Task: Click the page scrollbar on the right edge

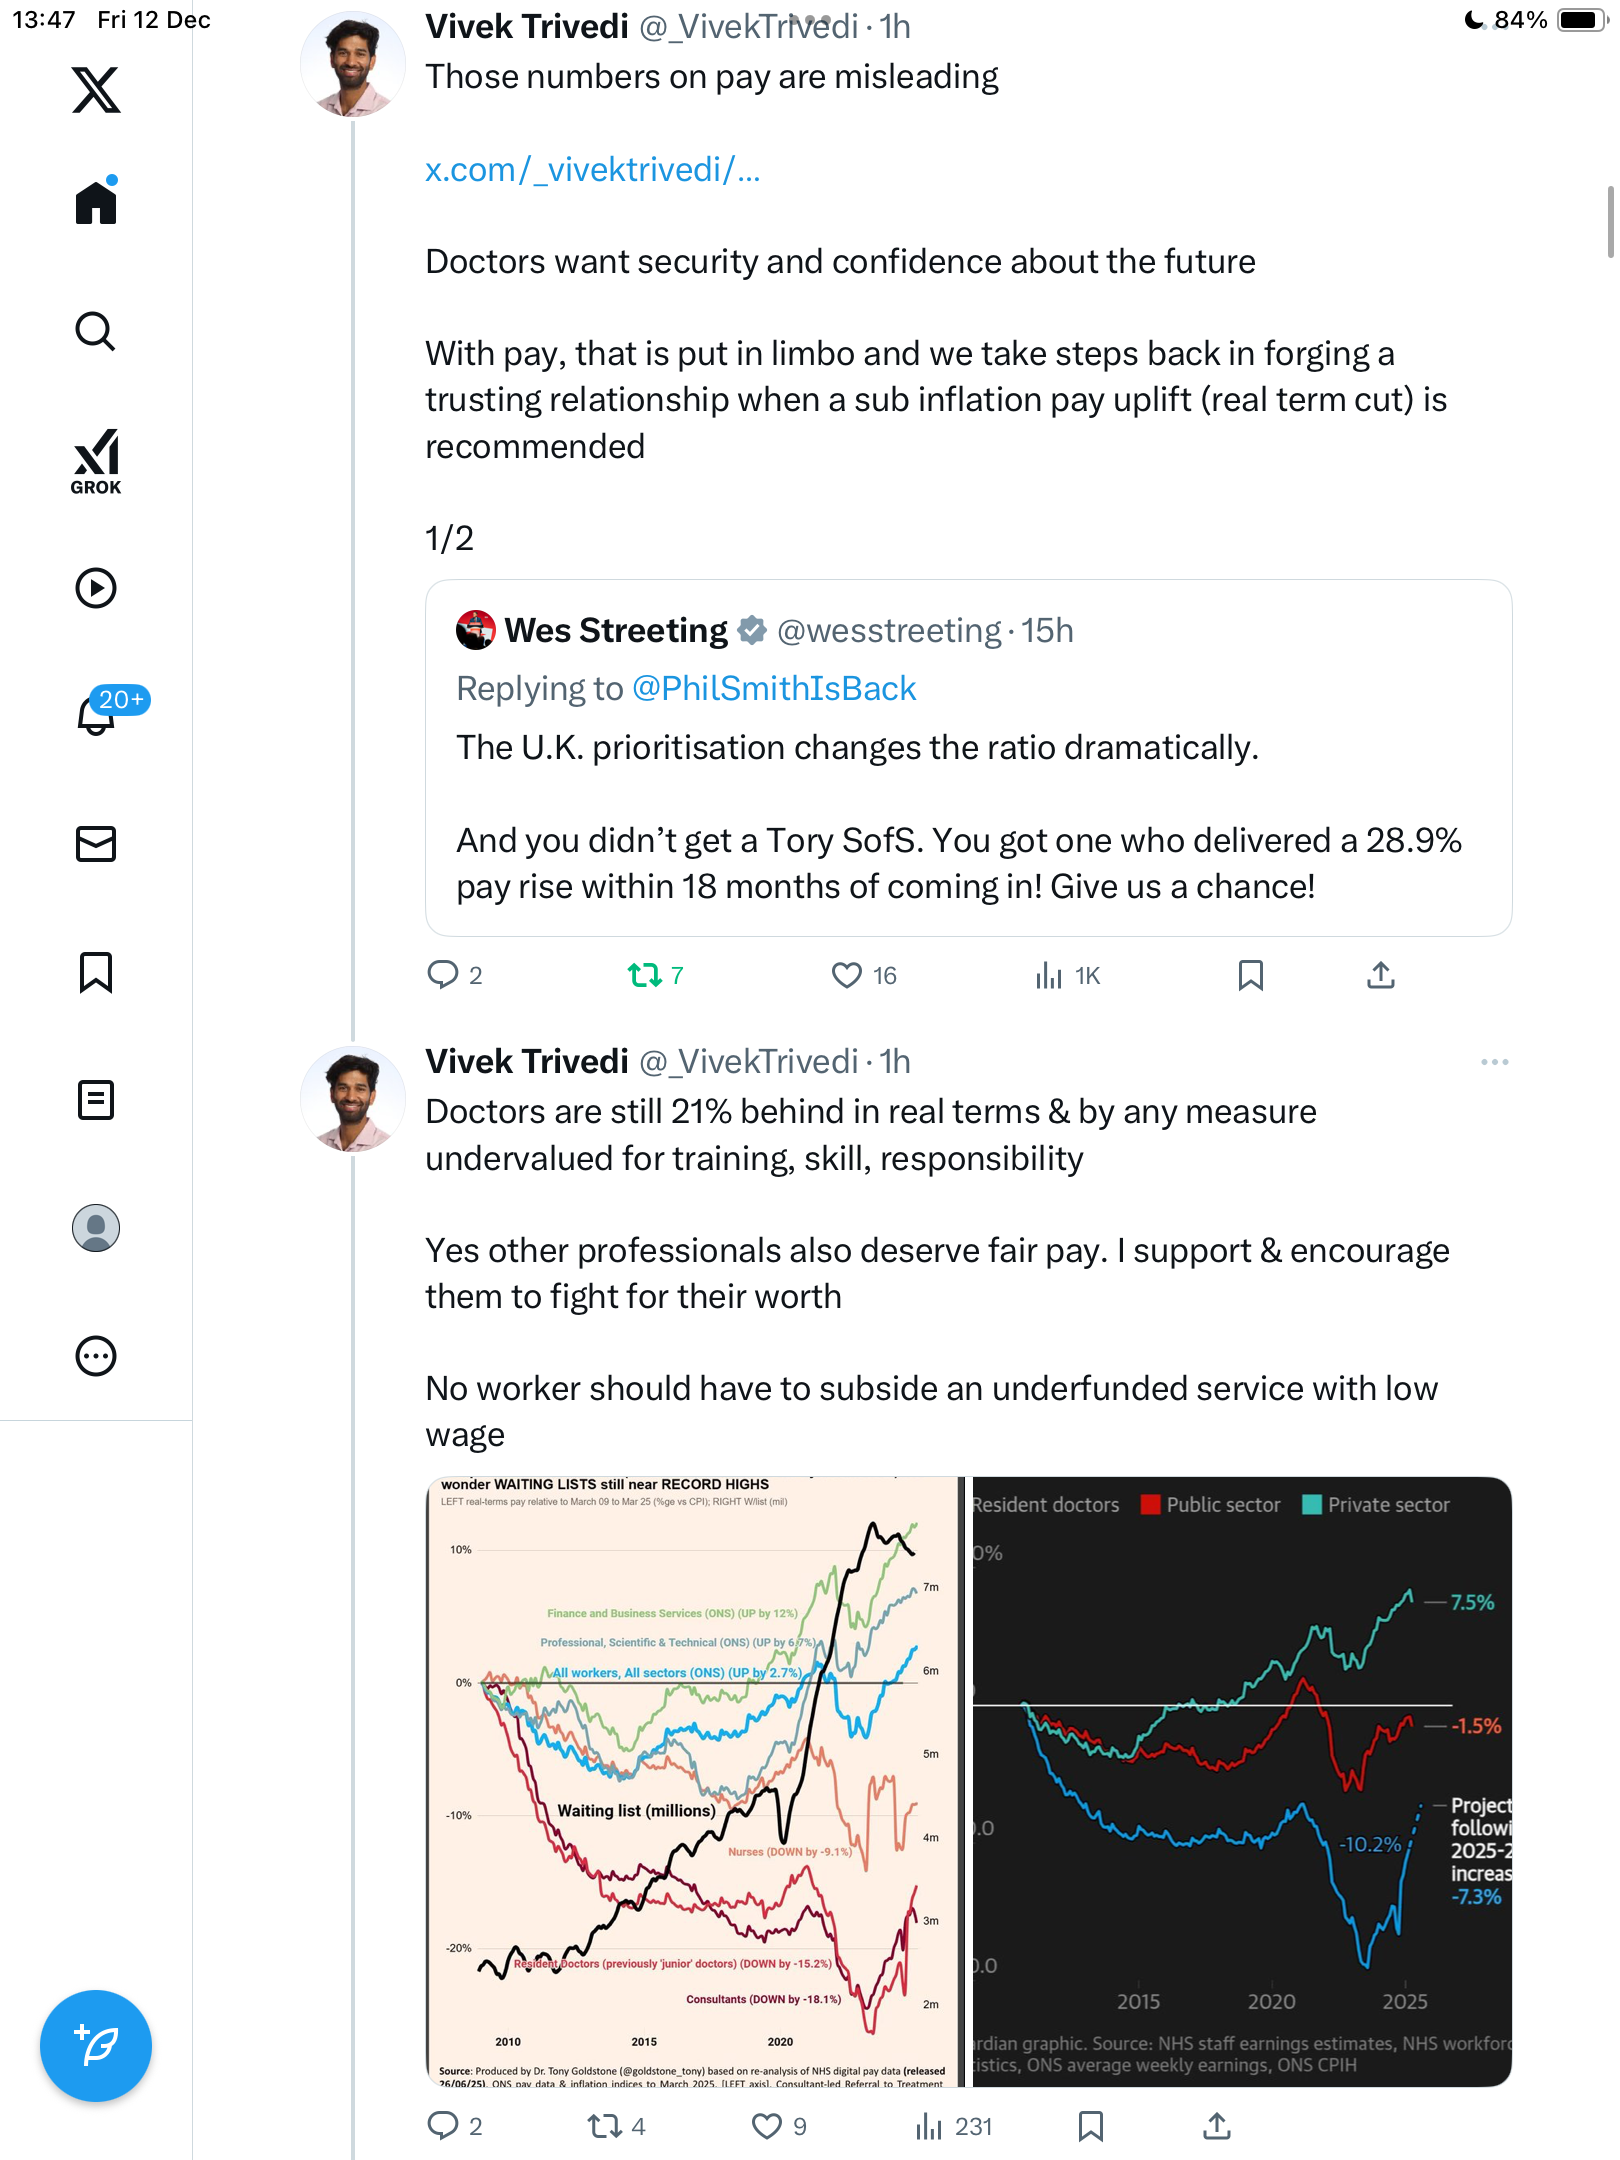Action: pyautogui.click(x=1609, y=222)
